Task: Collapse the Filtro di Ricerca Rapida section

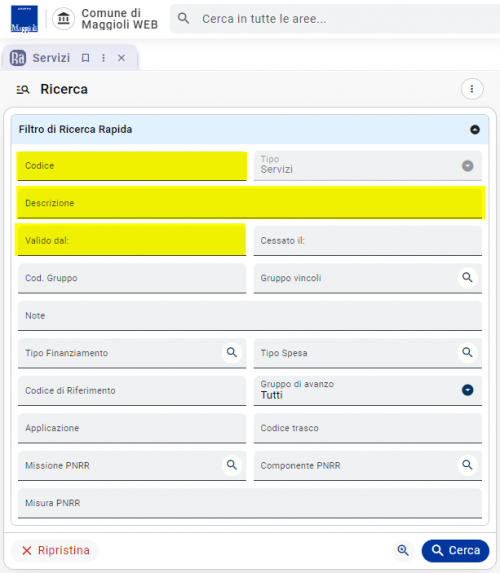Action: (475, 129)
